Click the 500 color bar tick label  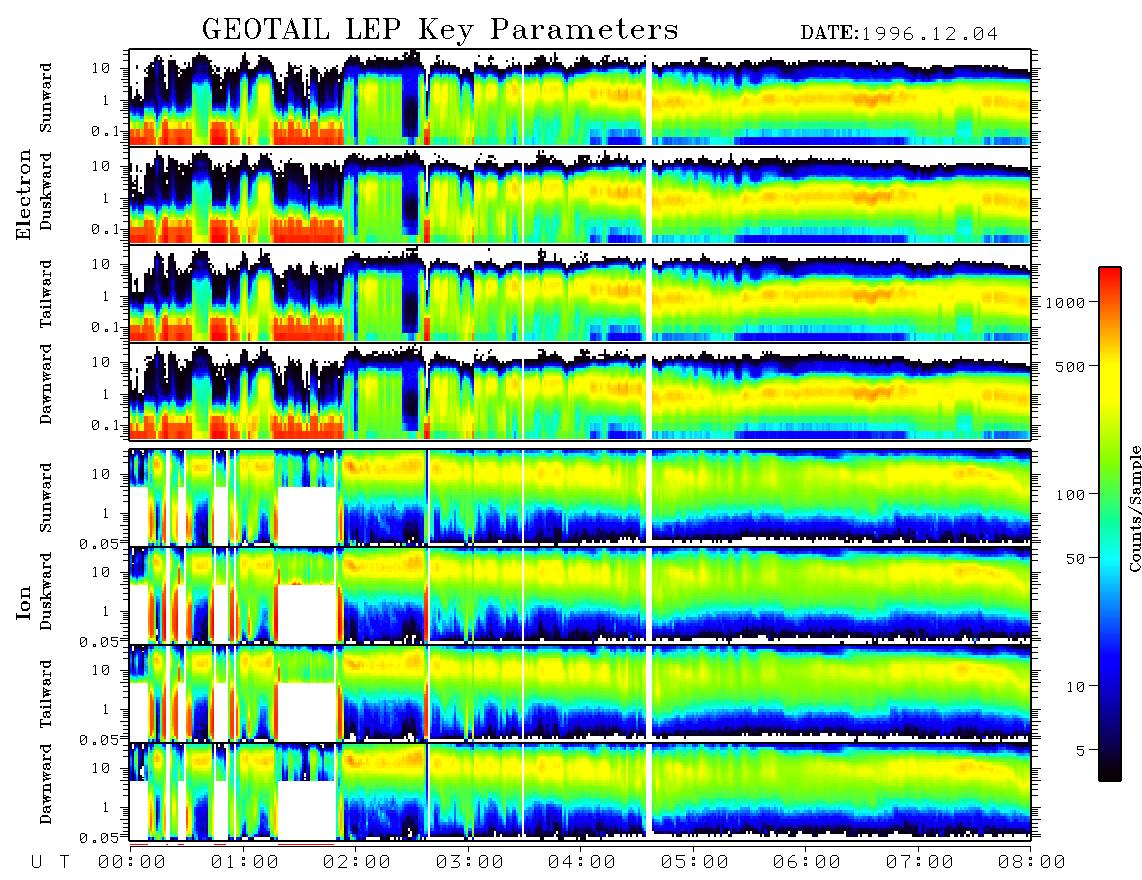[1070, 366]
